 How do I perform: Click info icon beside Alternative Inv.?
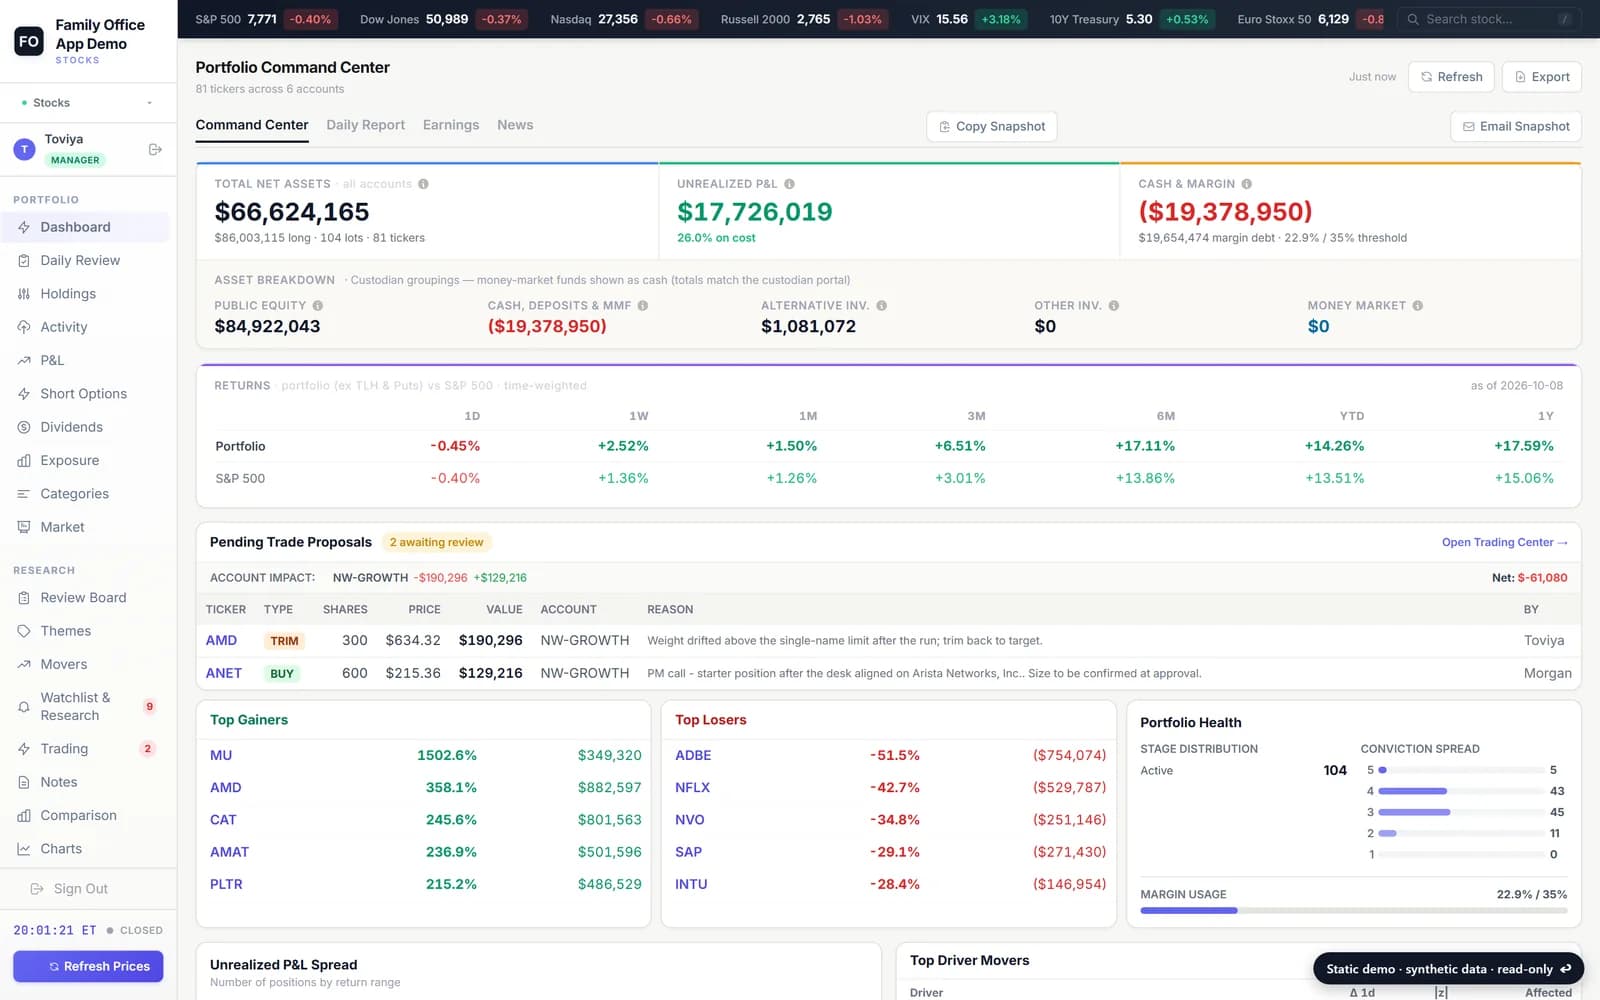882,306
